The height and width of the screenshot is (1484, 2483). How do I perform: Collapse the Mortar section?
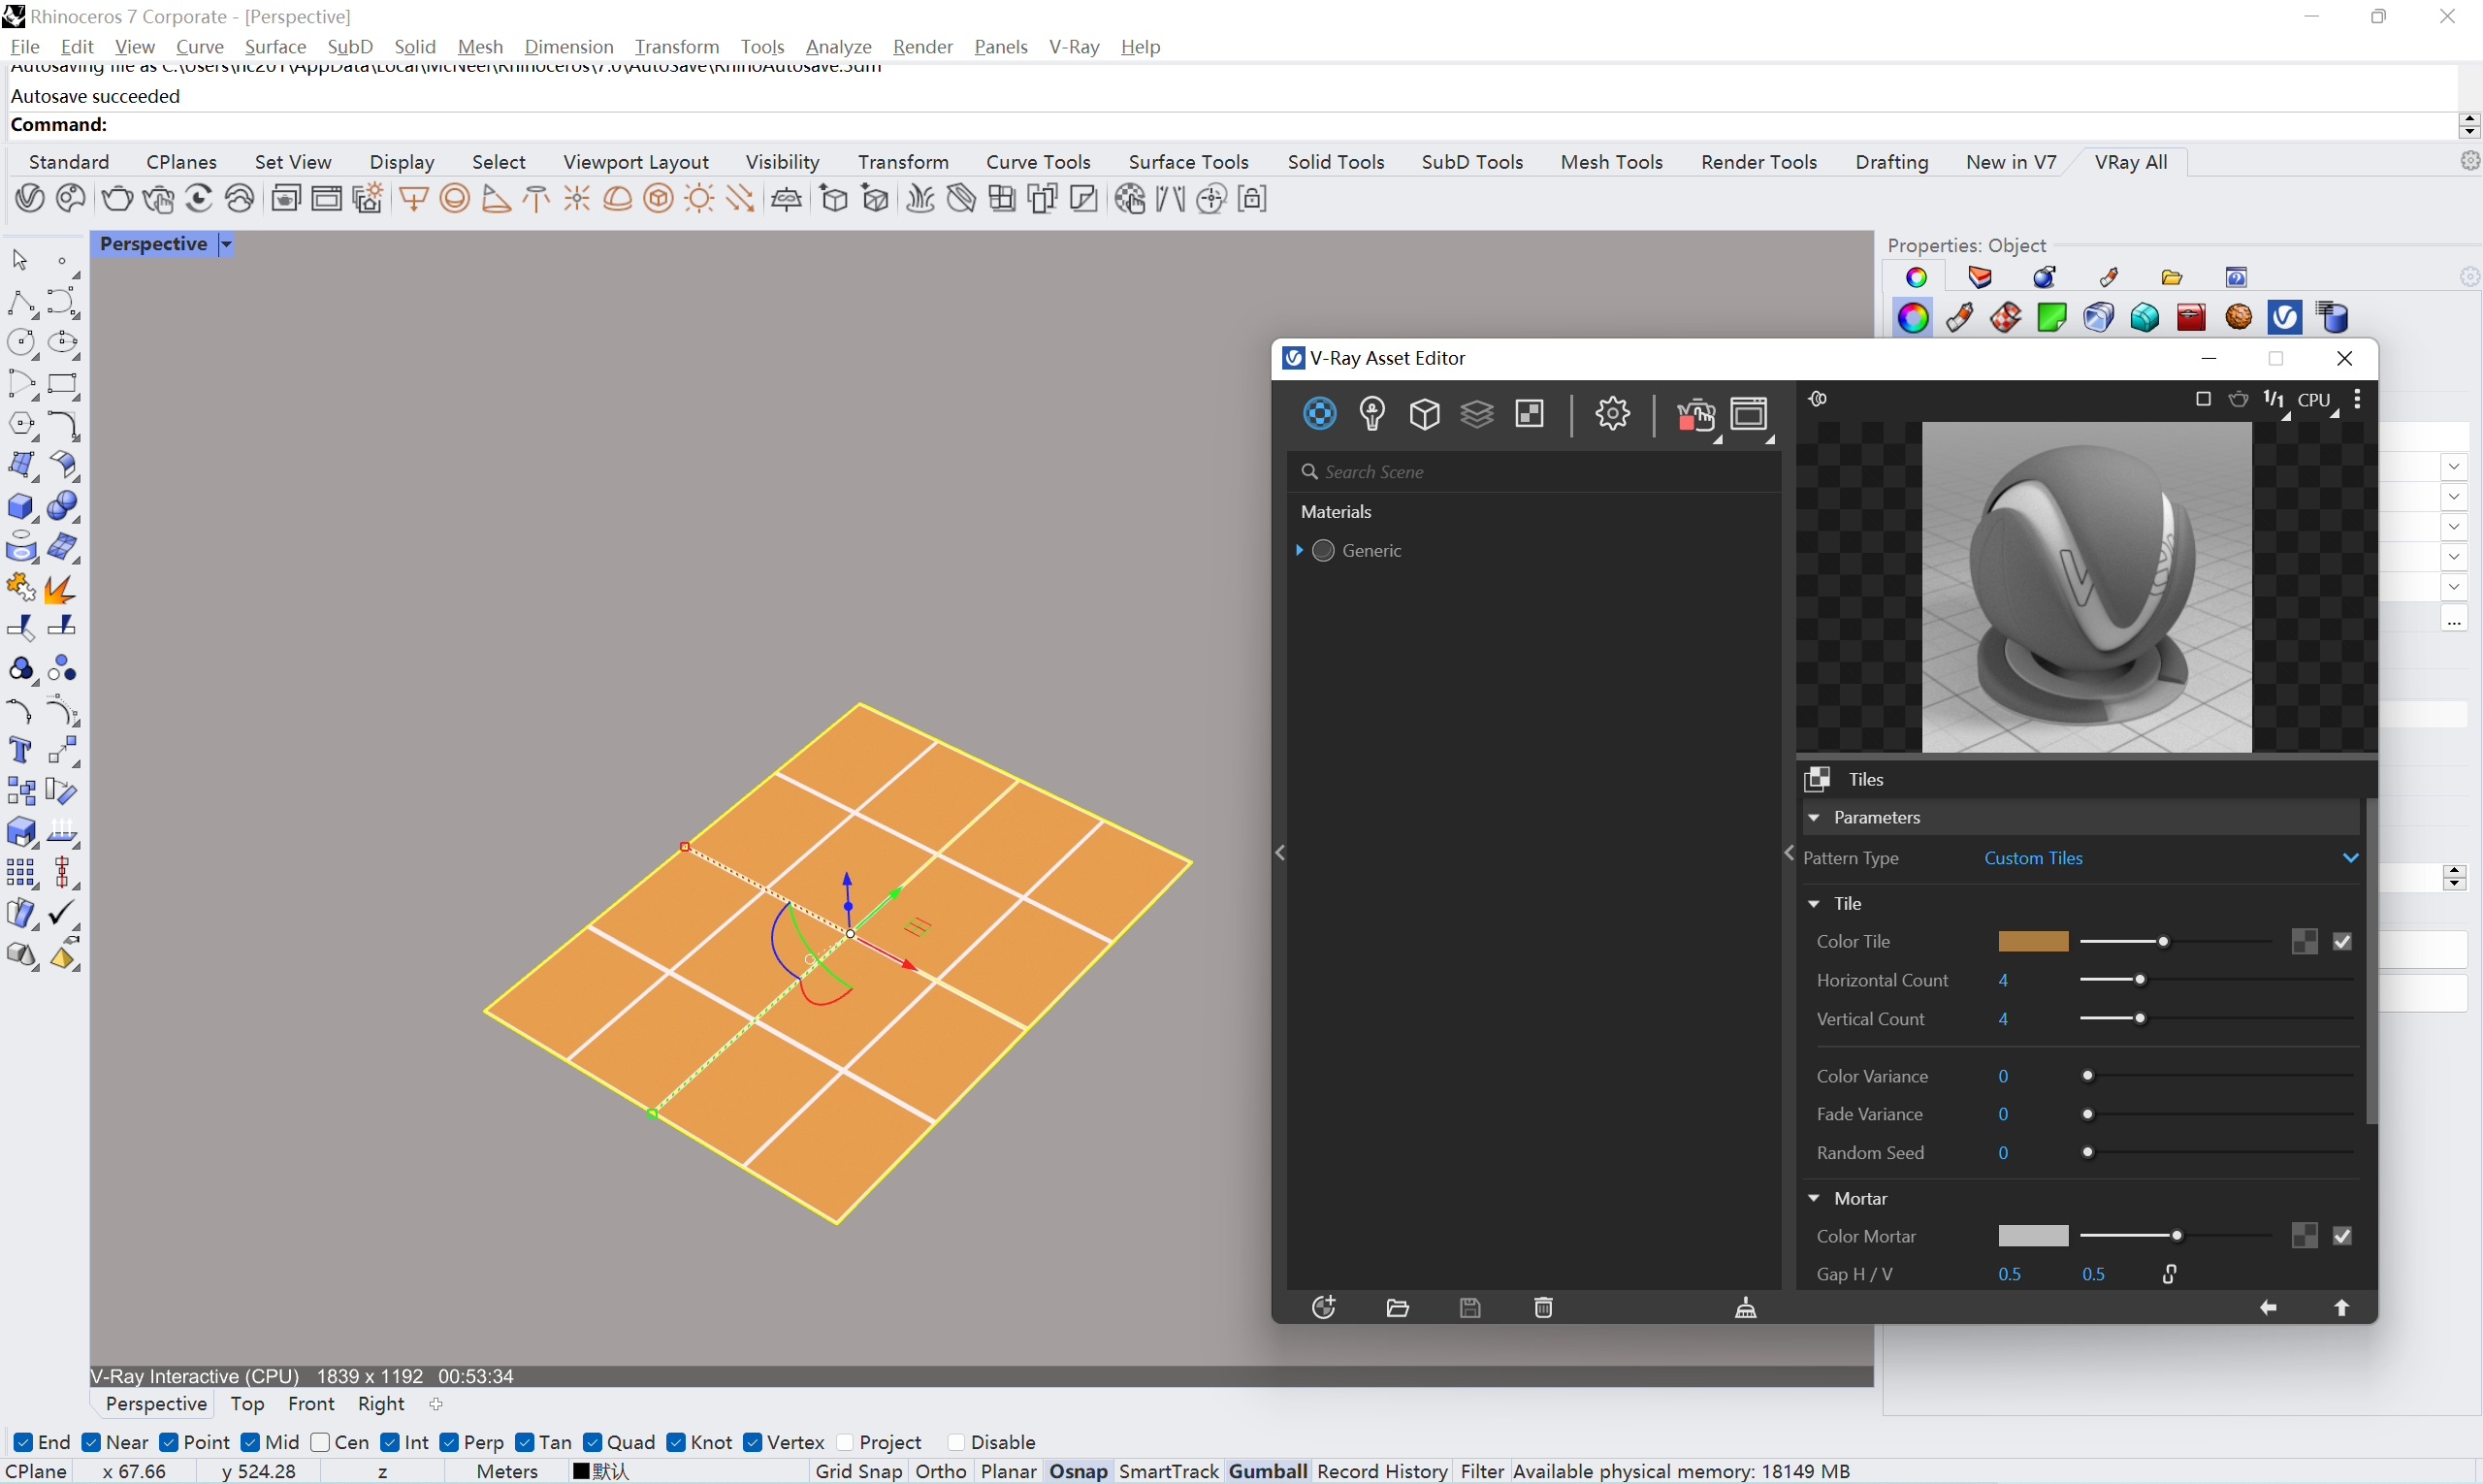pyautogui.click(x=1814, y=1198)
